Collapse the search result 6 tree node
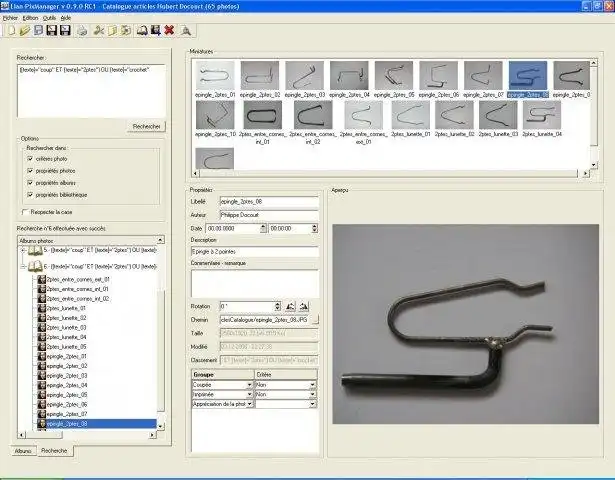The width and height of the screenshot is (615, 480). (23, 268)
